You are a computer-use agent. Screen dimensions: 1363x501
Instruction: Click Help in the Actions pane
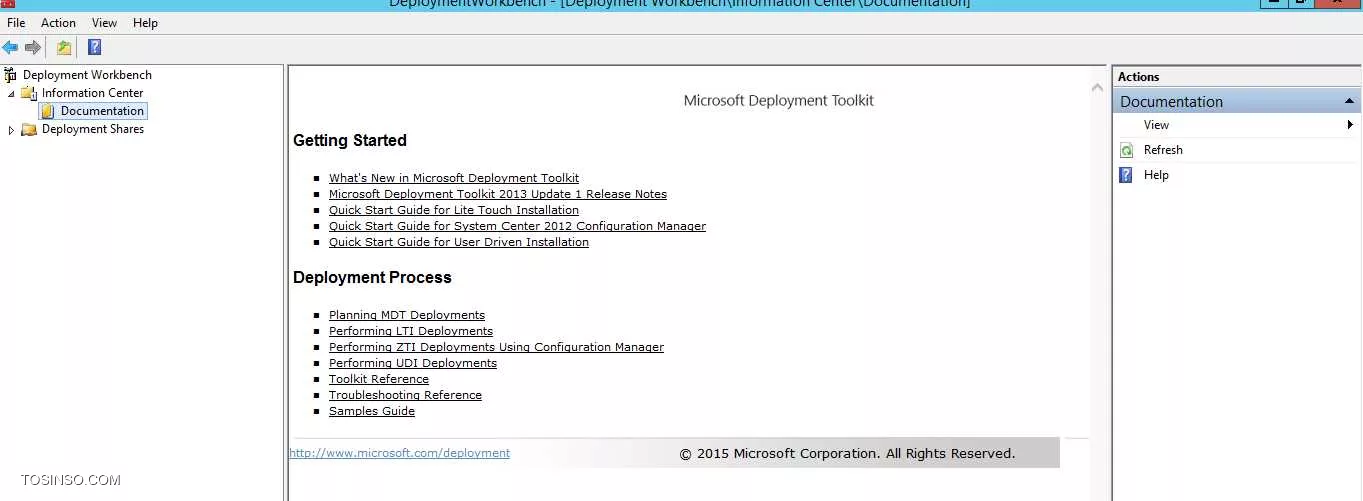1156,175
